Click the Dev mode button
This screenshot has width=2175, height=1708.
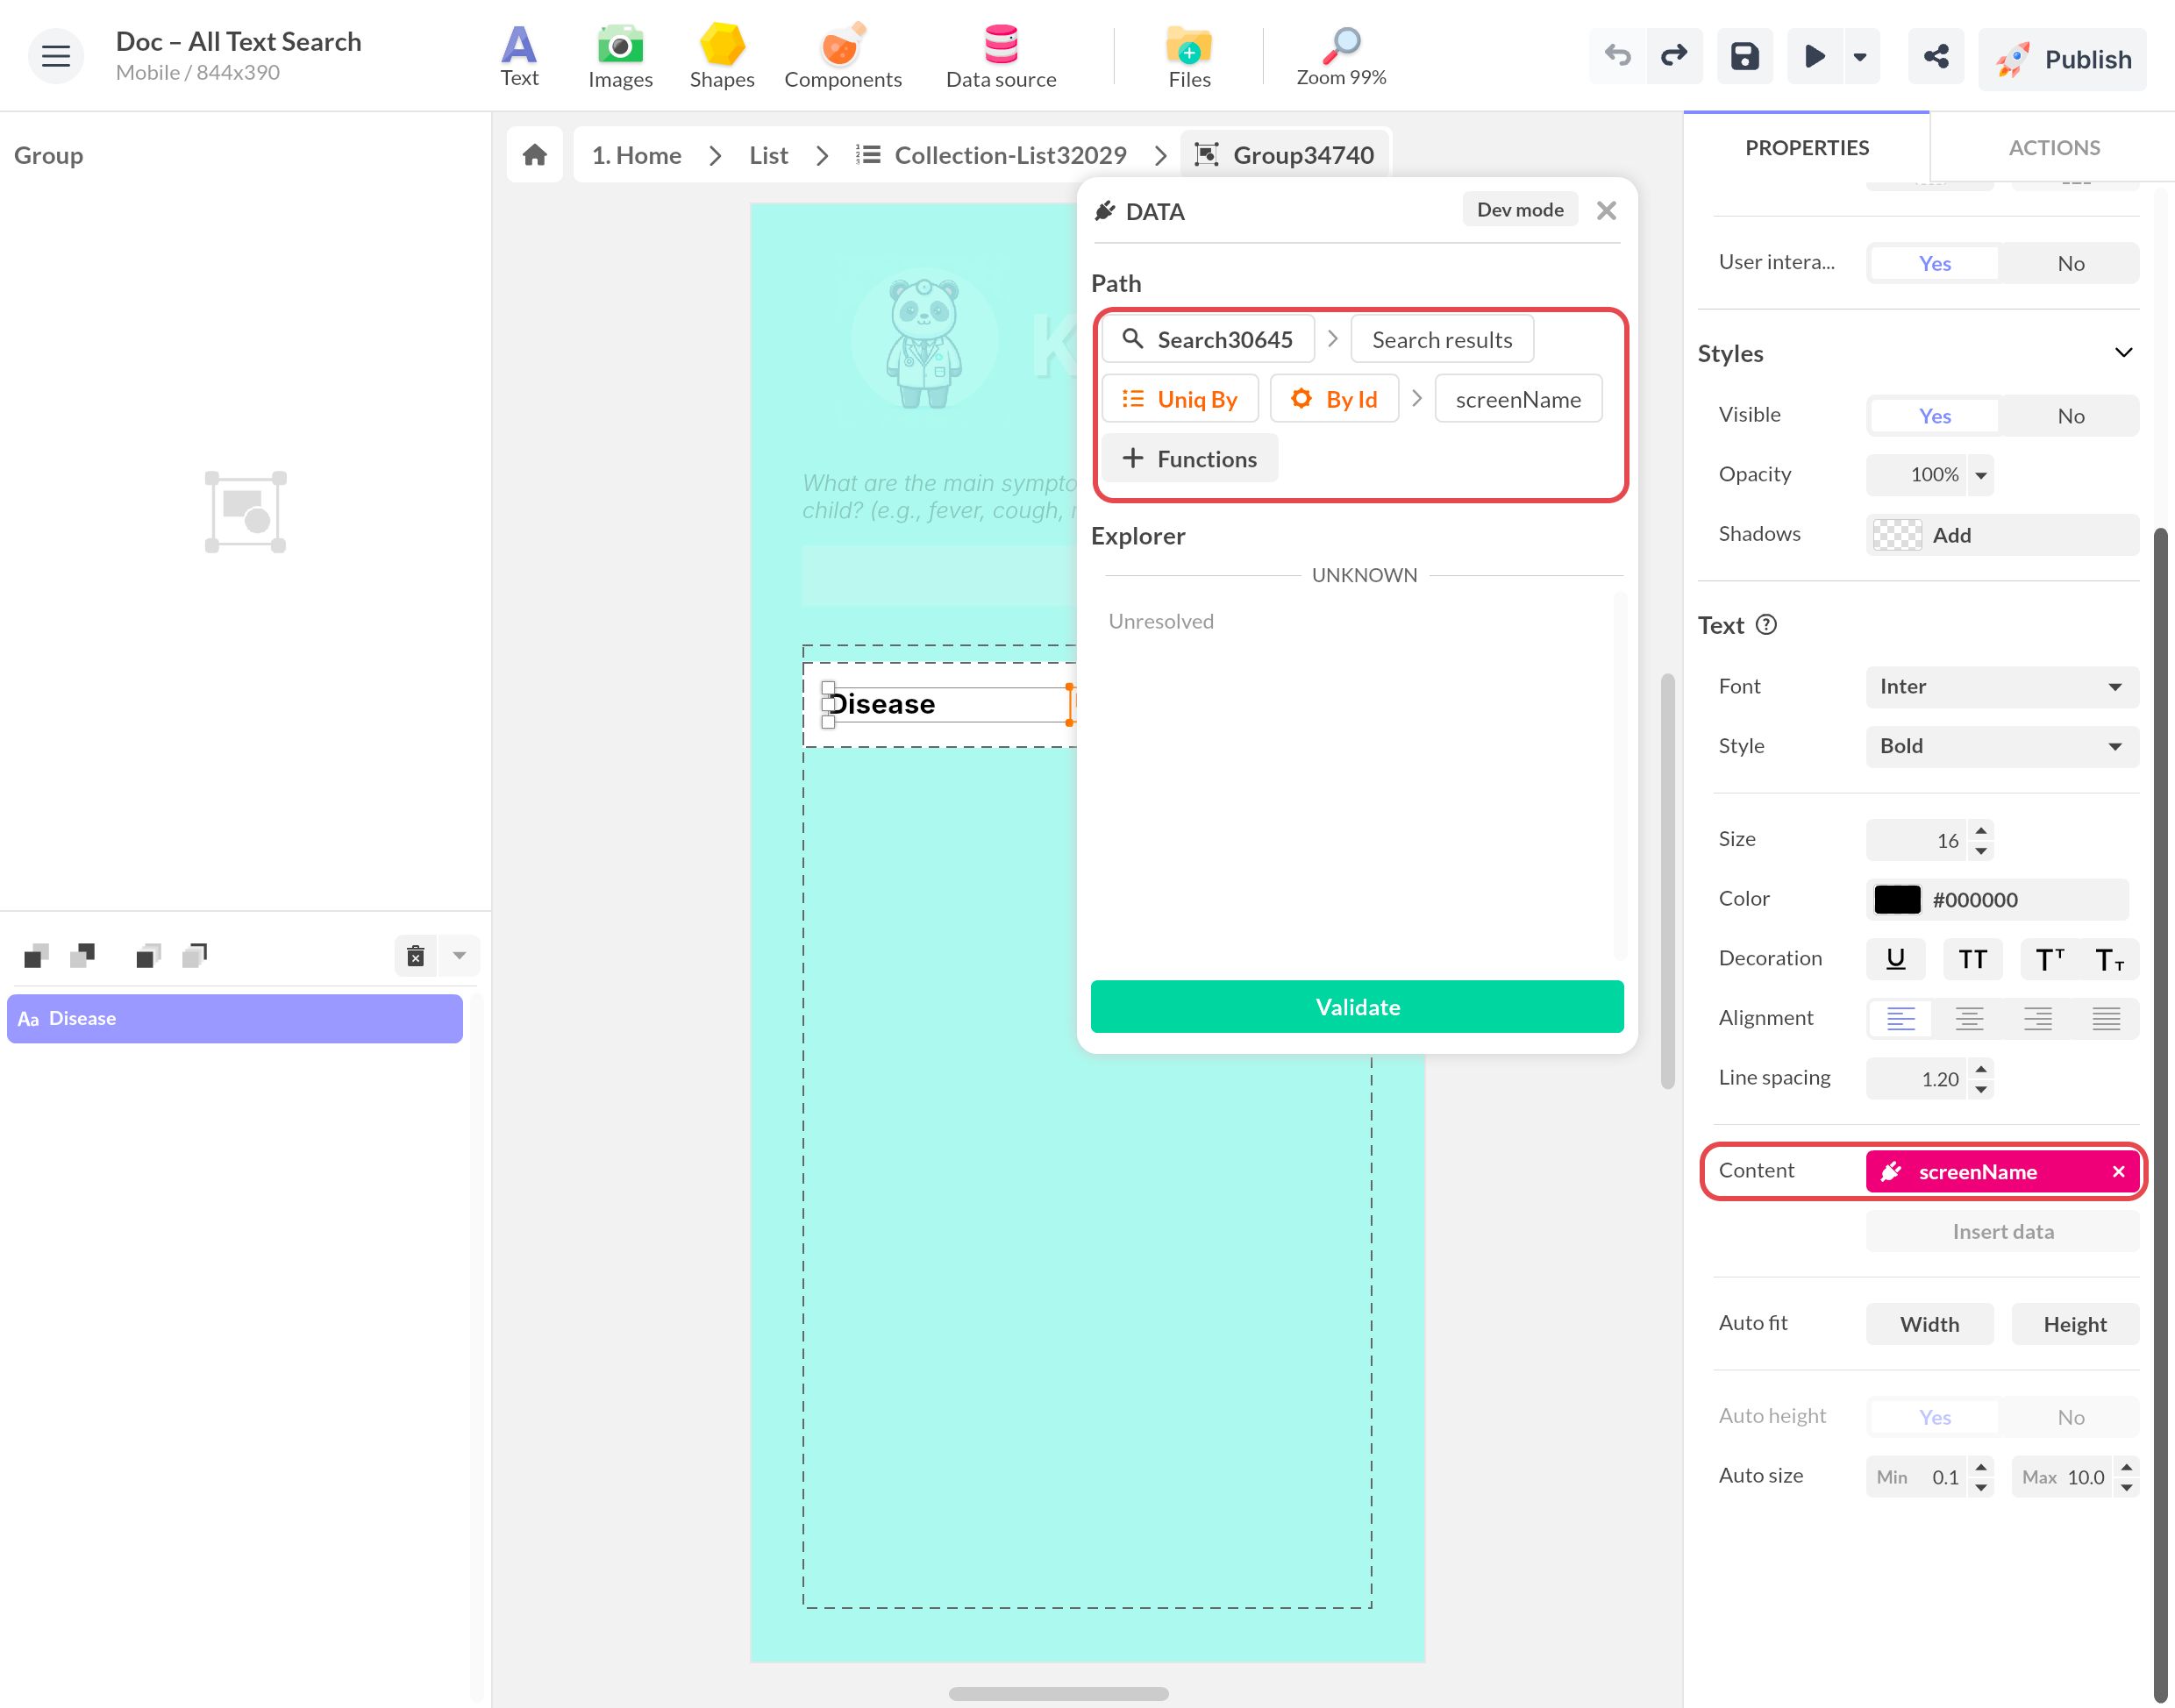pos(1519,210)
